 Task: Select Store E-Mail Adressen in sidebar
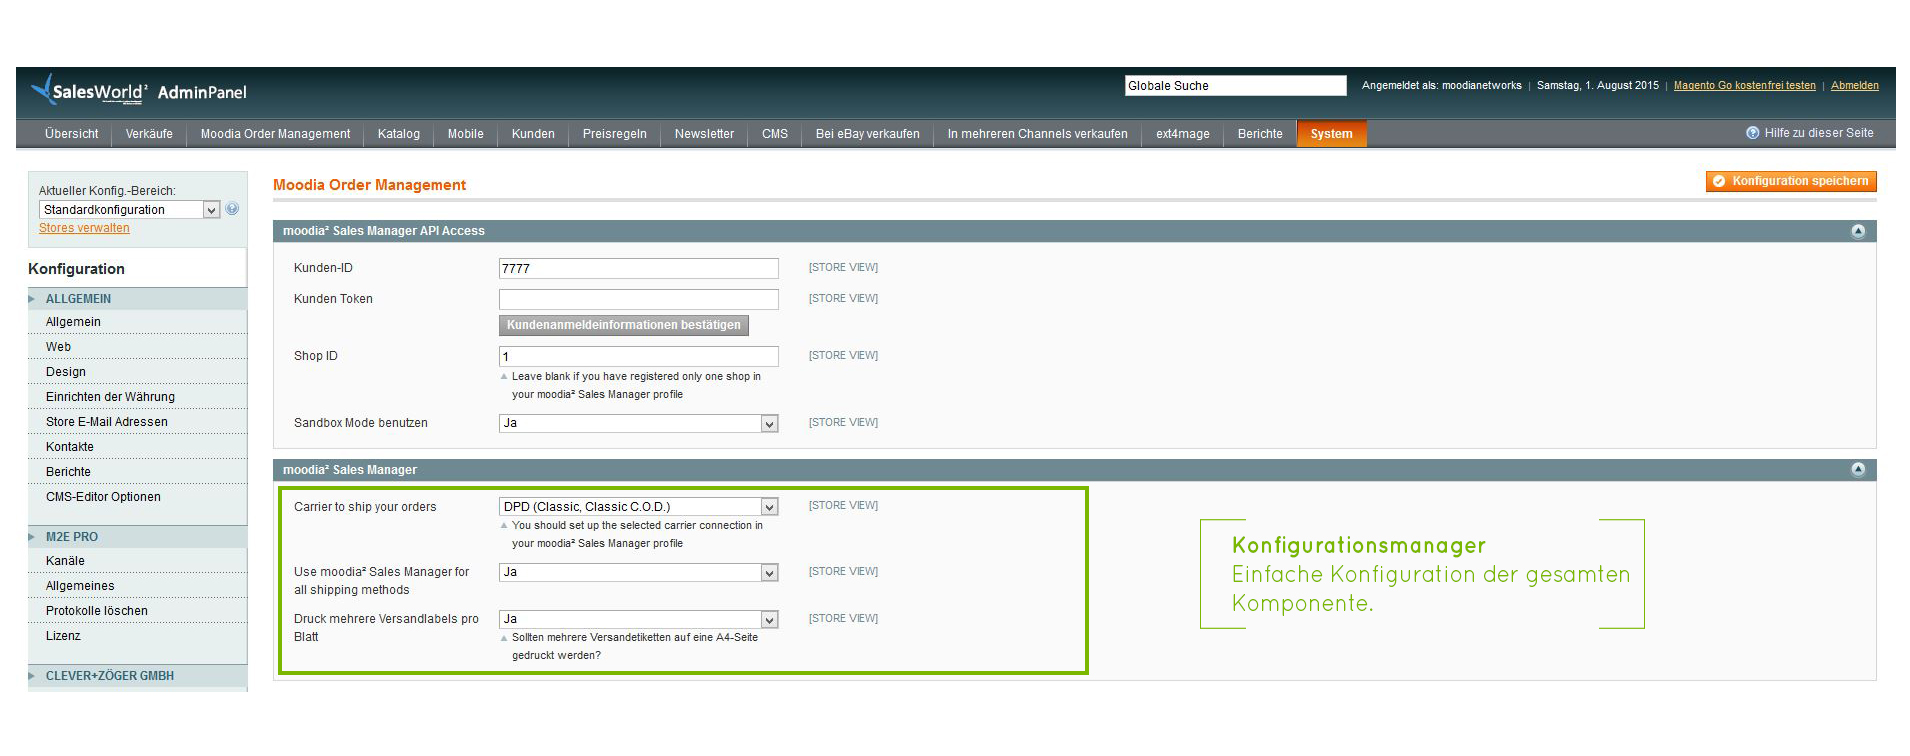click(137, 422)
